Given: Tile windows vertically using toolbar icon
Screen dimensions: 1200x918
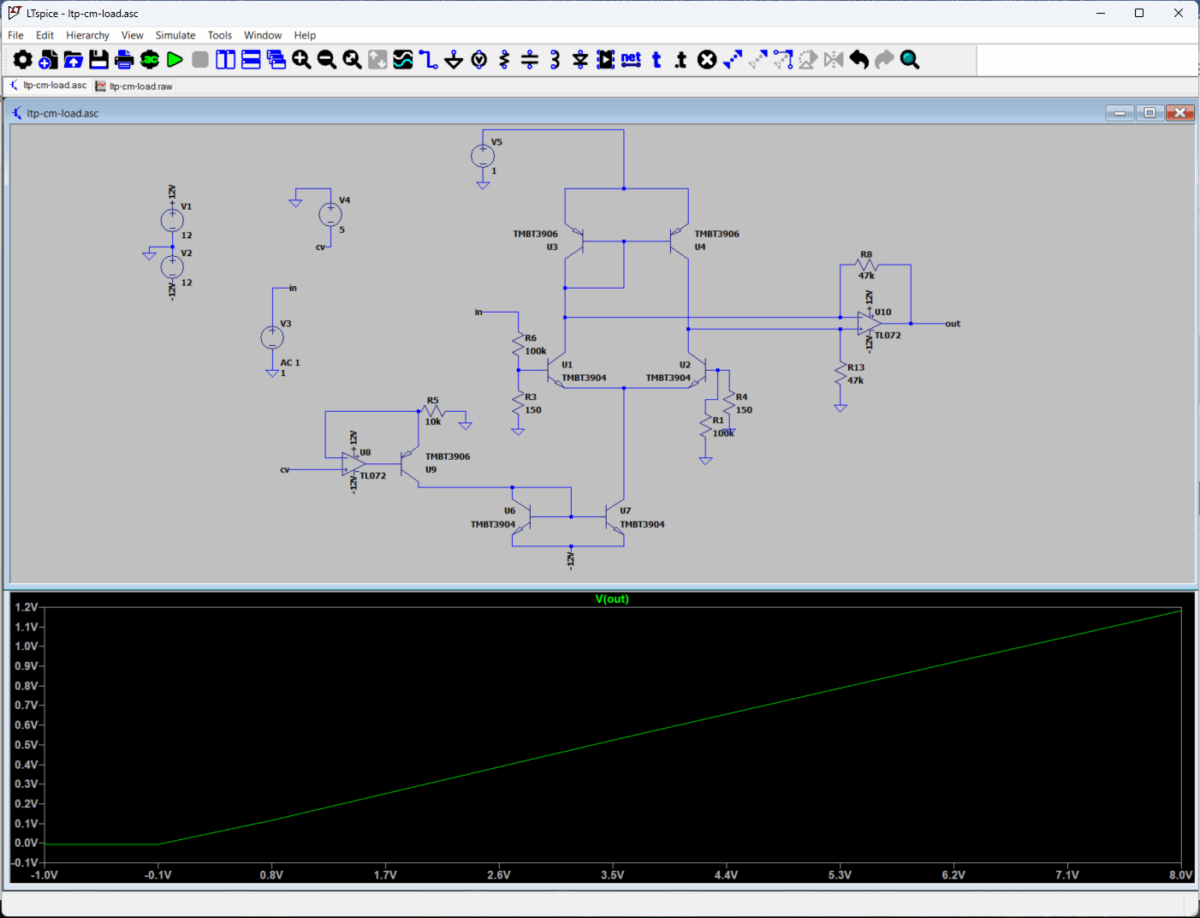Looking at the screenshot, I should pyautogui.click(x=225, y=60).
